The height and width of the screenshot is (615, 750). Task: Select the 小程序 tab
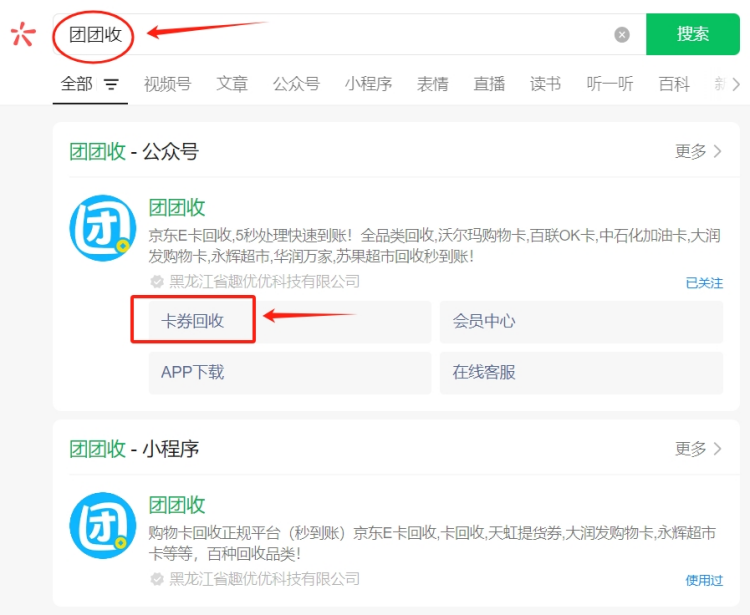[x=368, y=85]
